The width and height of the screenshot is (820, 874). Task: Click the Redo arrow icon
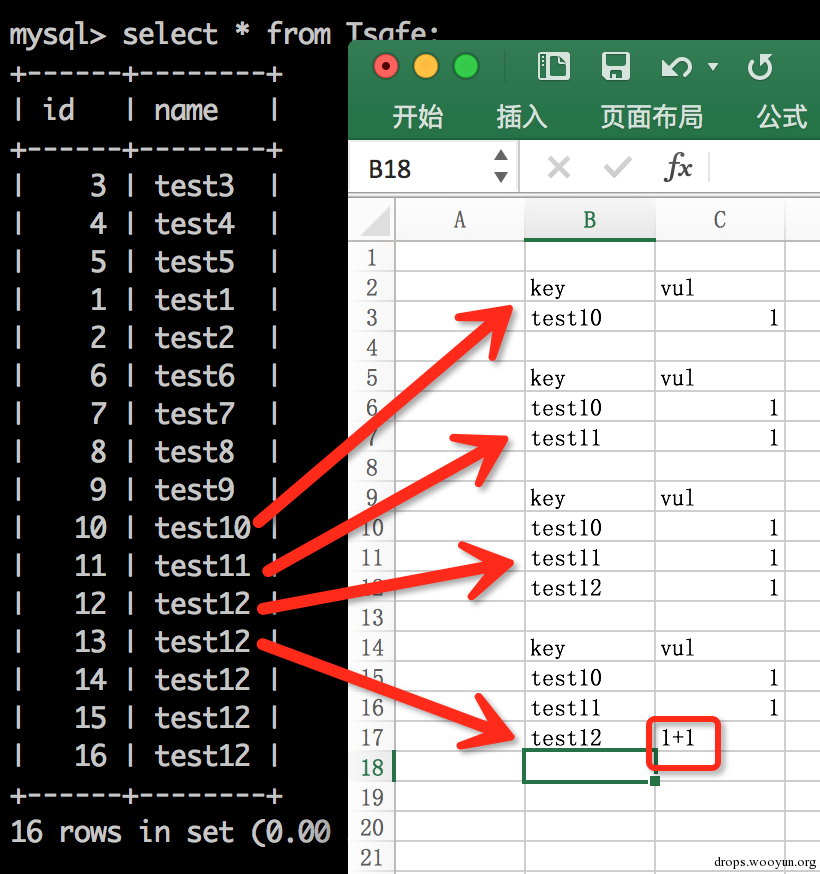(x=760, y=67)
